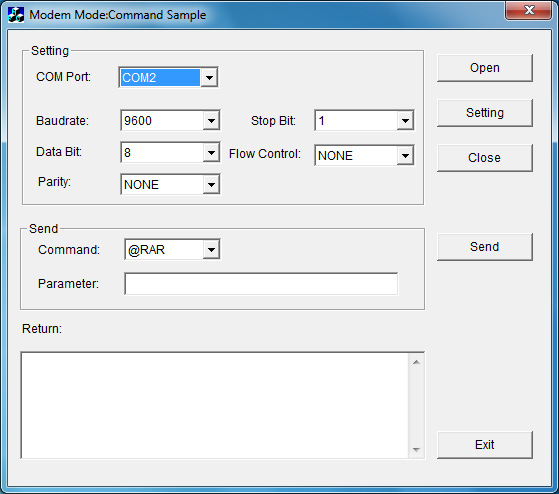Click inside the Return output box
Viewport: 559px width, 494px height.
pos(215,405)
